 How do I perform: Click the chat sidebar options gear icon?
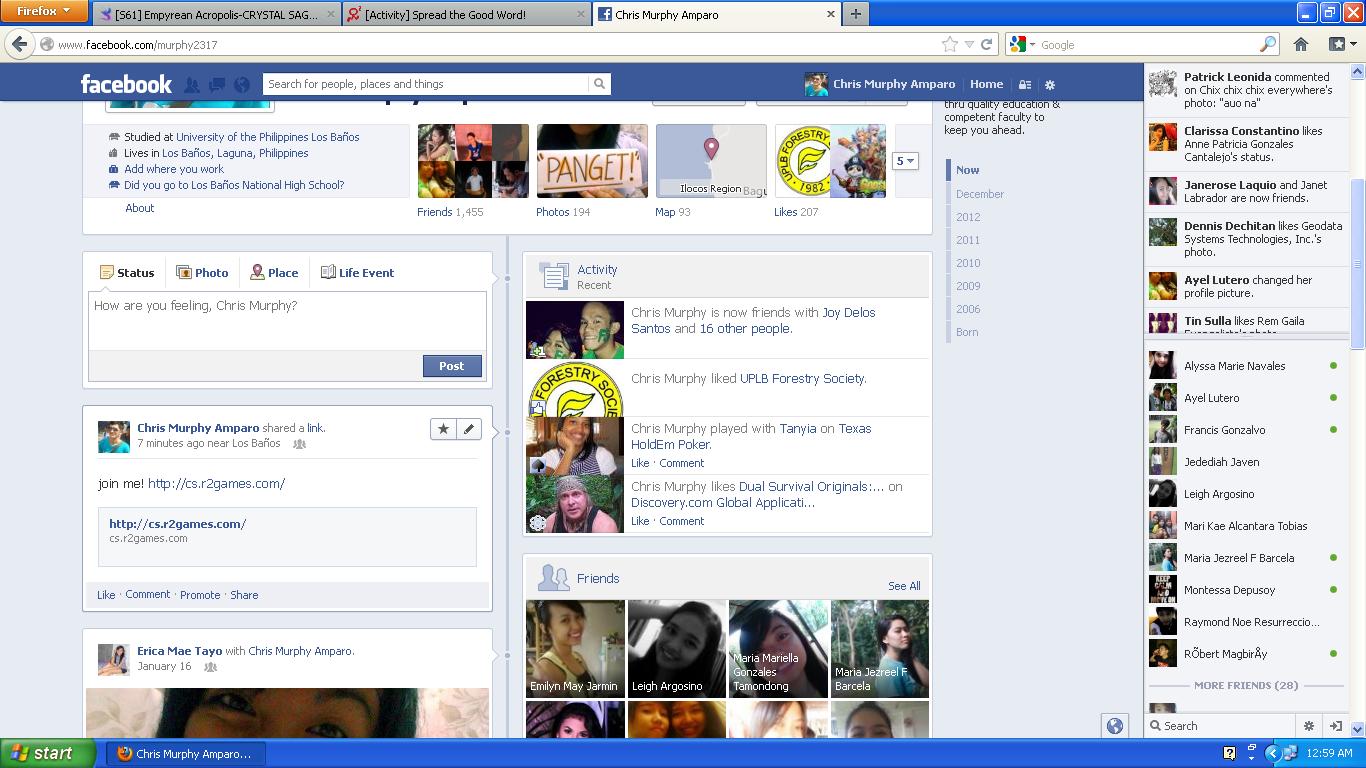[x=1308, y=726]
